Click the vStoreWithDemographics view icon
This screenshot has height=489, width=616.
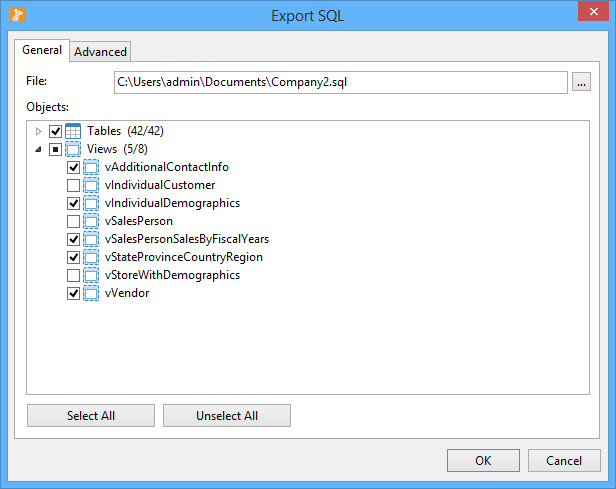(x=91, y=275)
